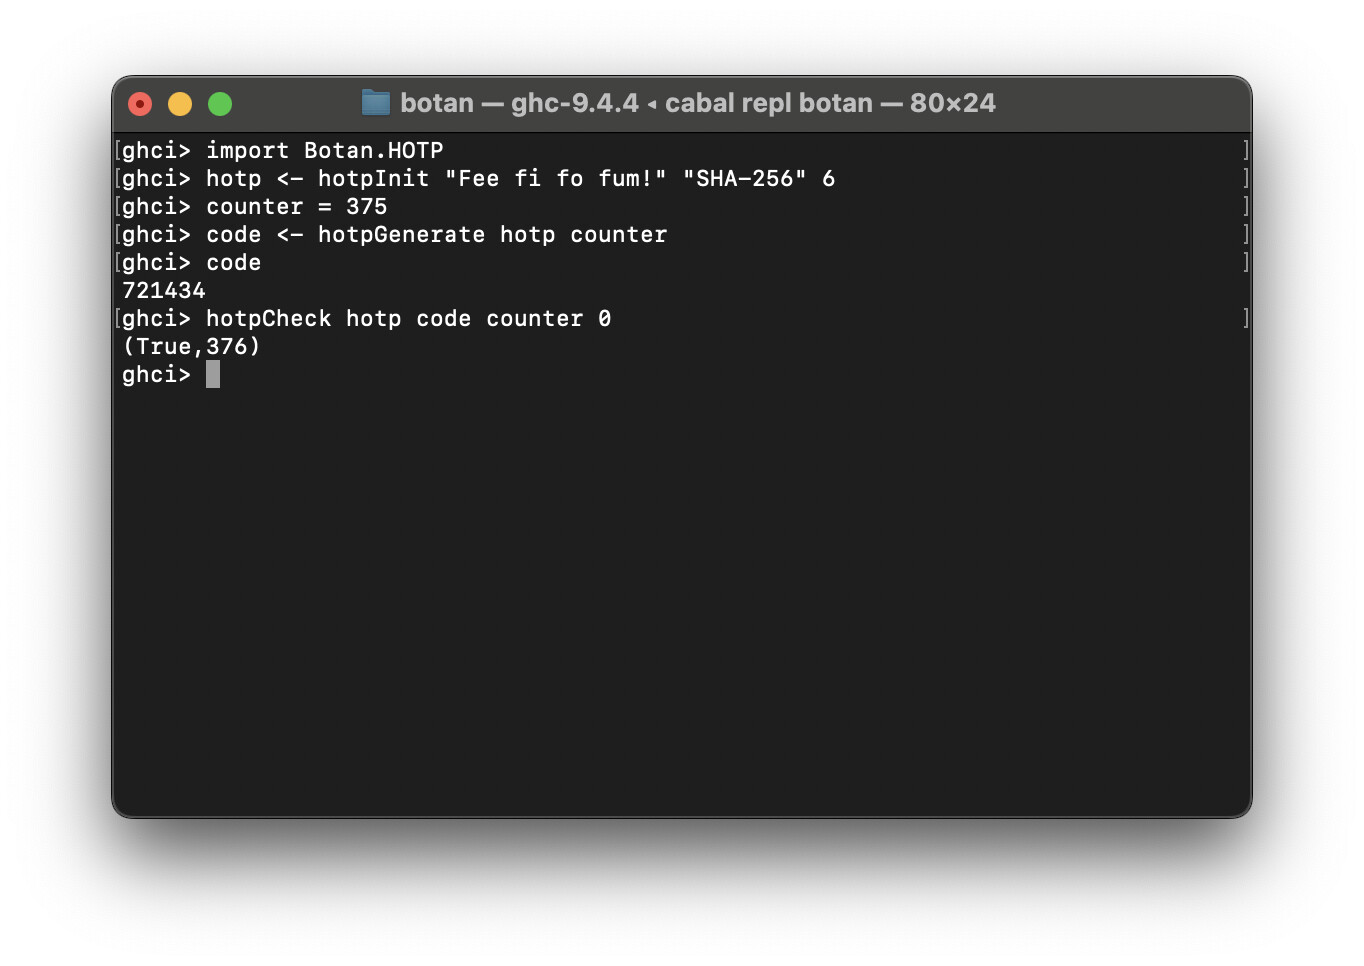
Task: Click the 'cabal repl botan' title segment
Action: [x=769, y=103]
